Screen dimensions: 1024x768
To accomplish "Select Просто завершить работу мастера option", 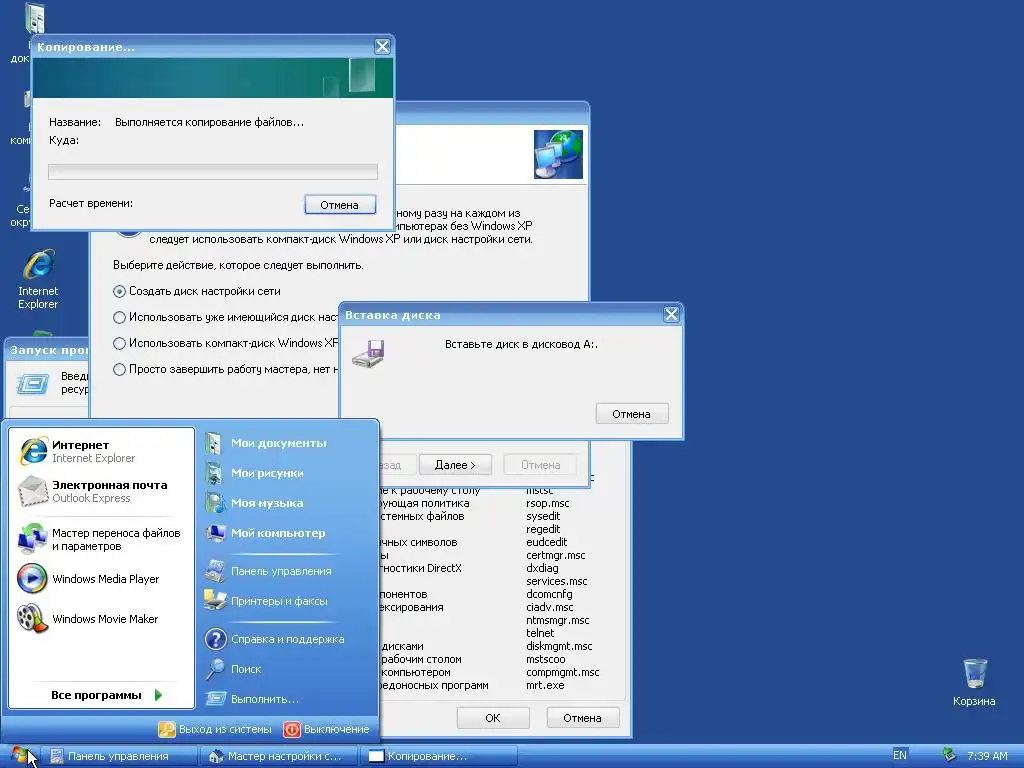I will (225, 370).
